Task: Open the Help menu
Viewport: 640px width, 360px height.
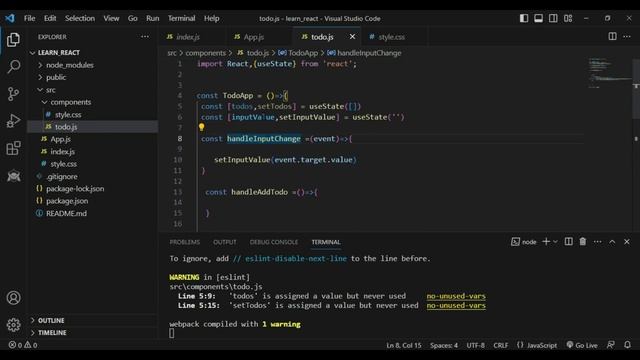Action: (x=211, y=18)
